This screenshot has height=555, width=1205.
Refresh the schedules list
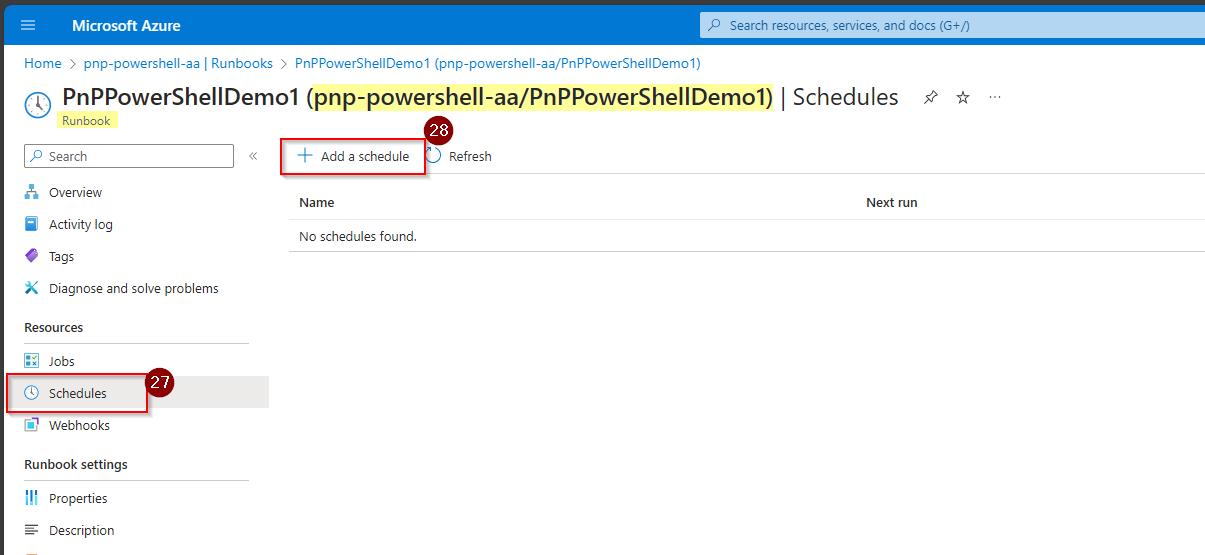(x=459, y=156)
